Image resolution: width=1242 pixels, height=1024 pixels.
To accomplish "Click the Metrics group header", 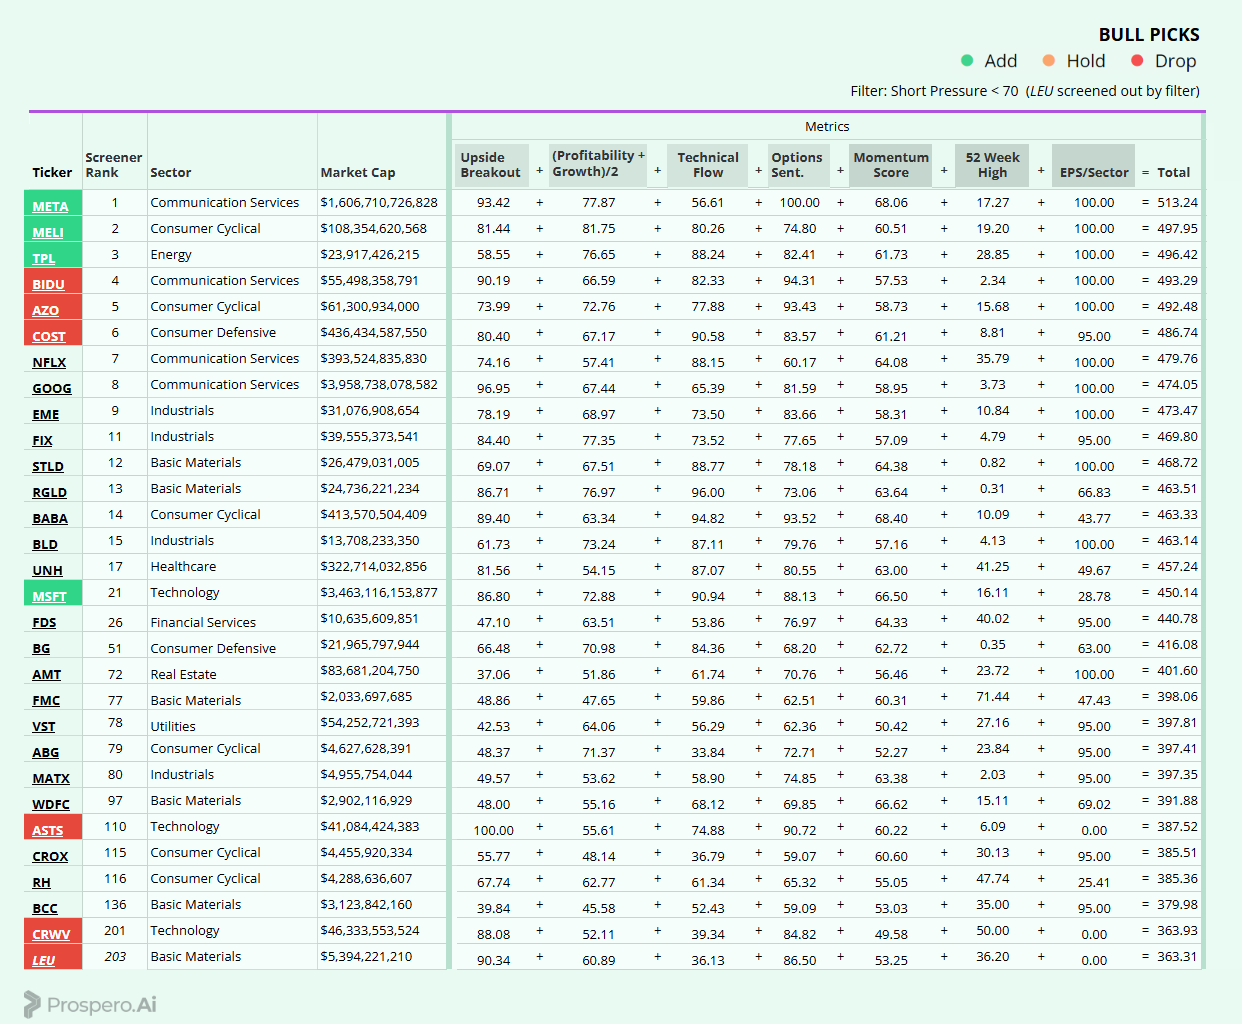I will [827, 126].
